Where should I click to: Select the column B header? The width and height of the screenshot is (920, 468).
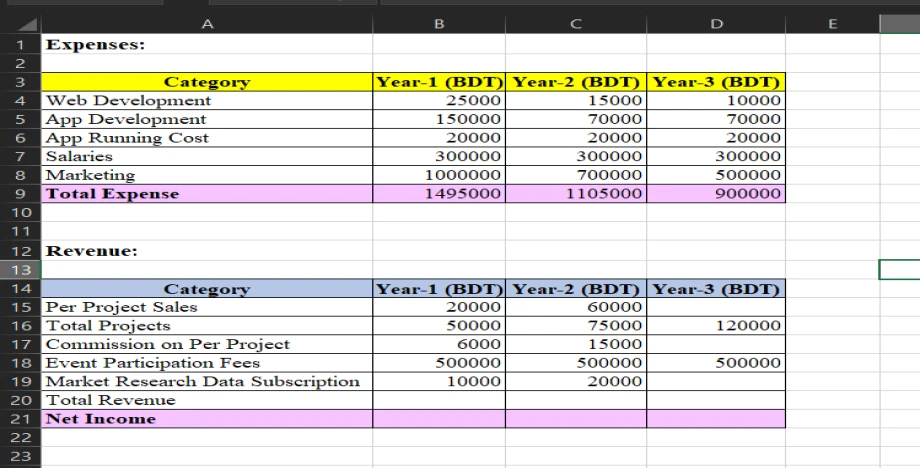coord(439,23)
